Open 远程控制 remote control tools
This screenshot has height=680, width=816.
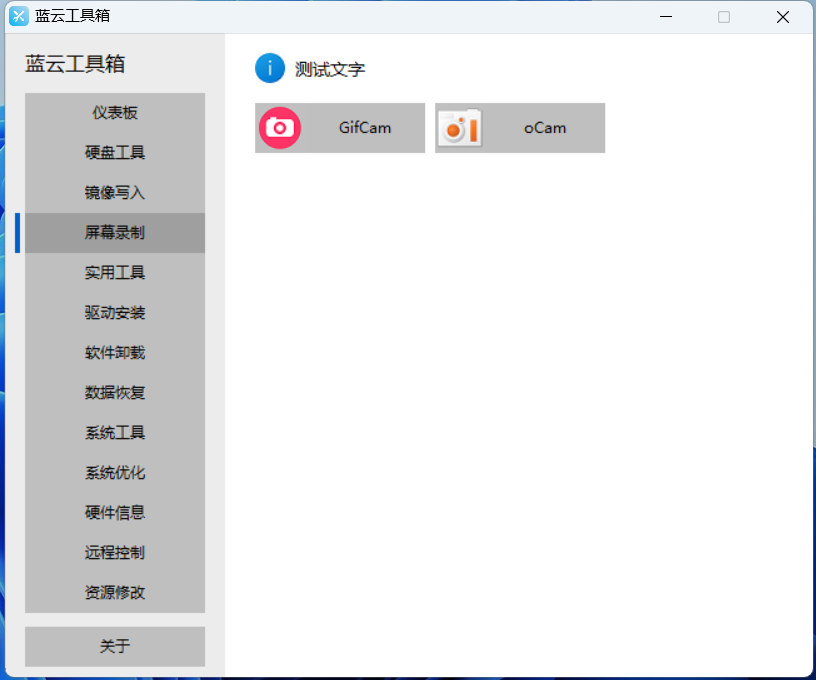pos(115,553)
